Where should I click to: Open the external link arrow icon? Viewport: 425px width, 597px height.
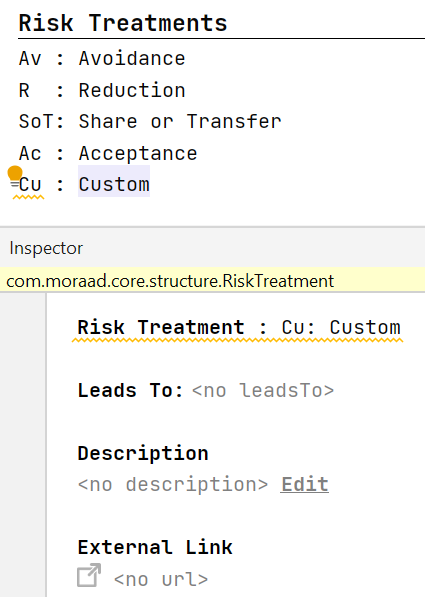pos(89,575)
